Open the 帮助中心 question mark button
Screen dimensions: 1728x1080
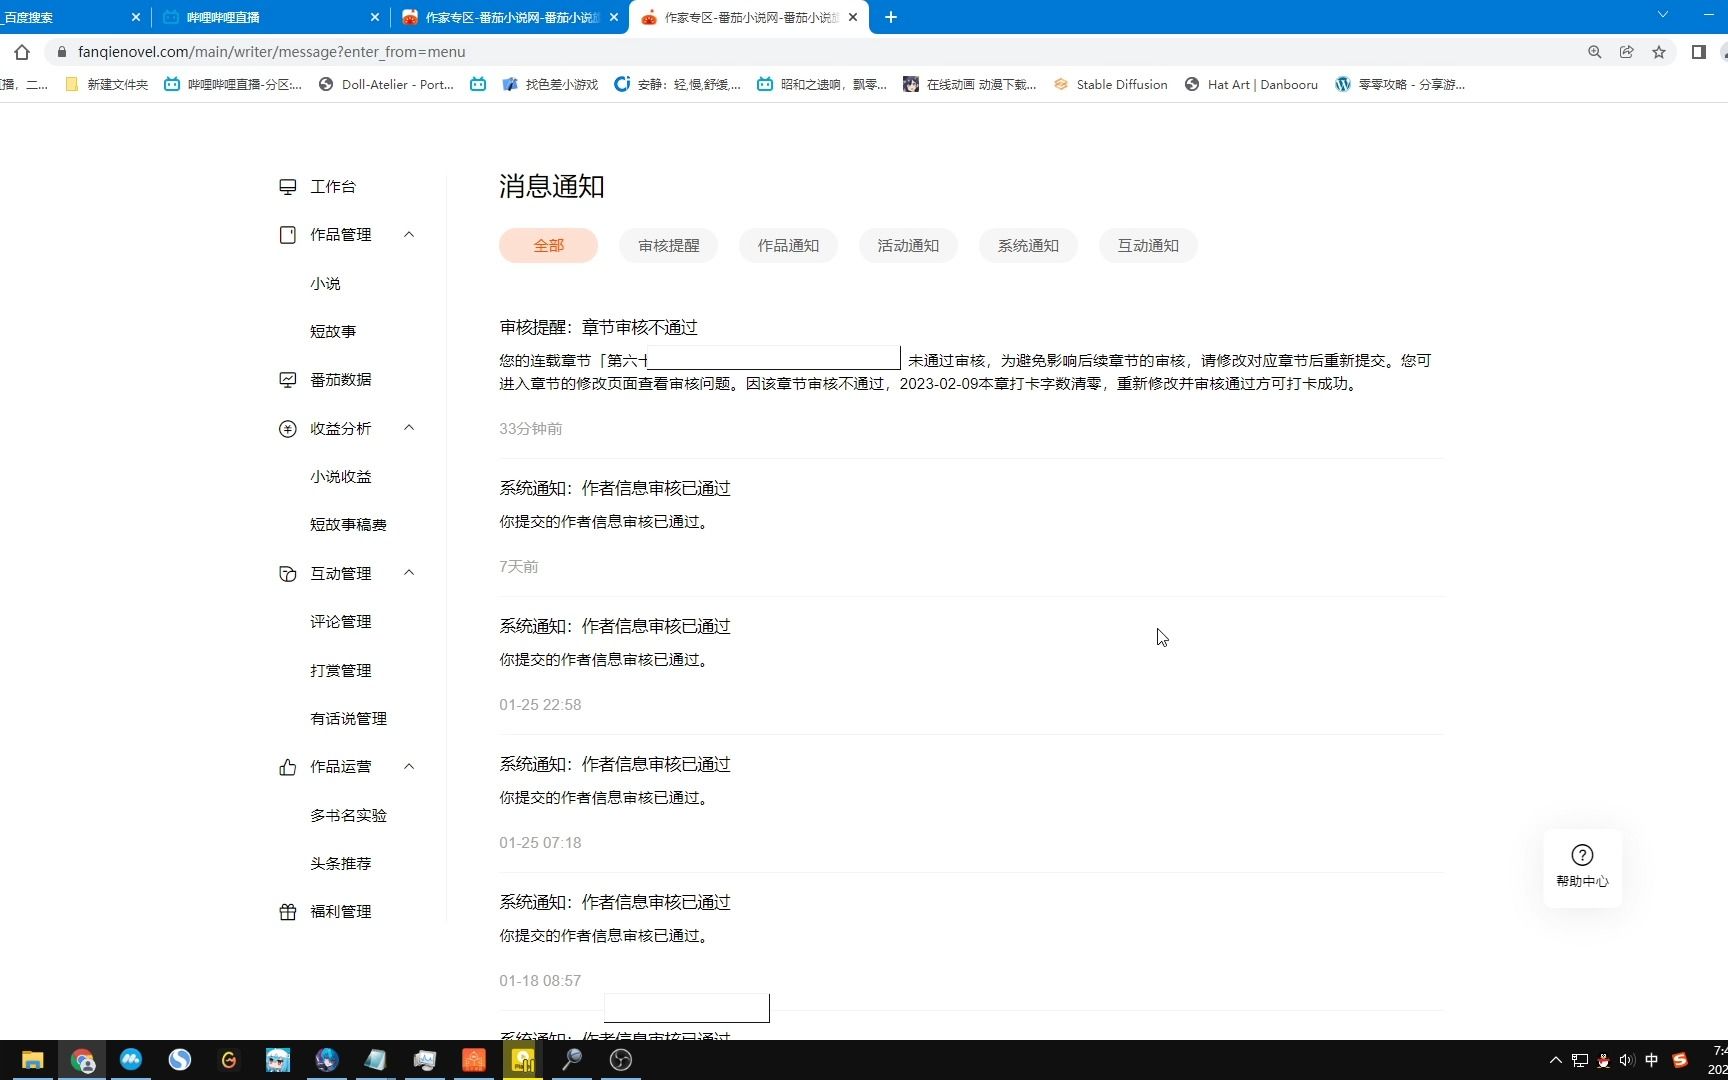click(x=1582, y=866)
